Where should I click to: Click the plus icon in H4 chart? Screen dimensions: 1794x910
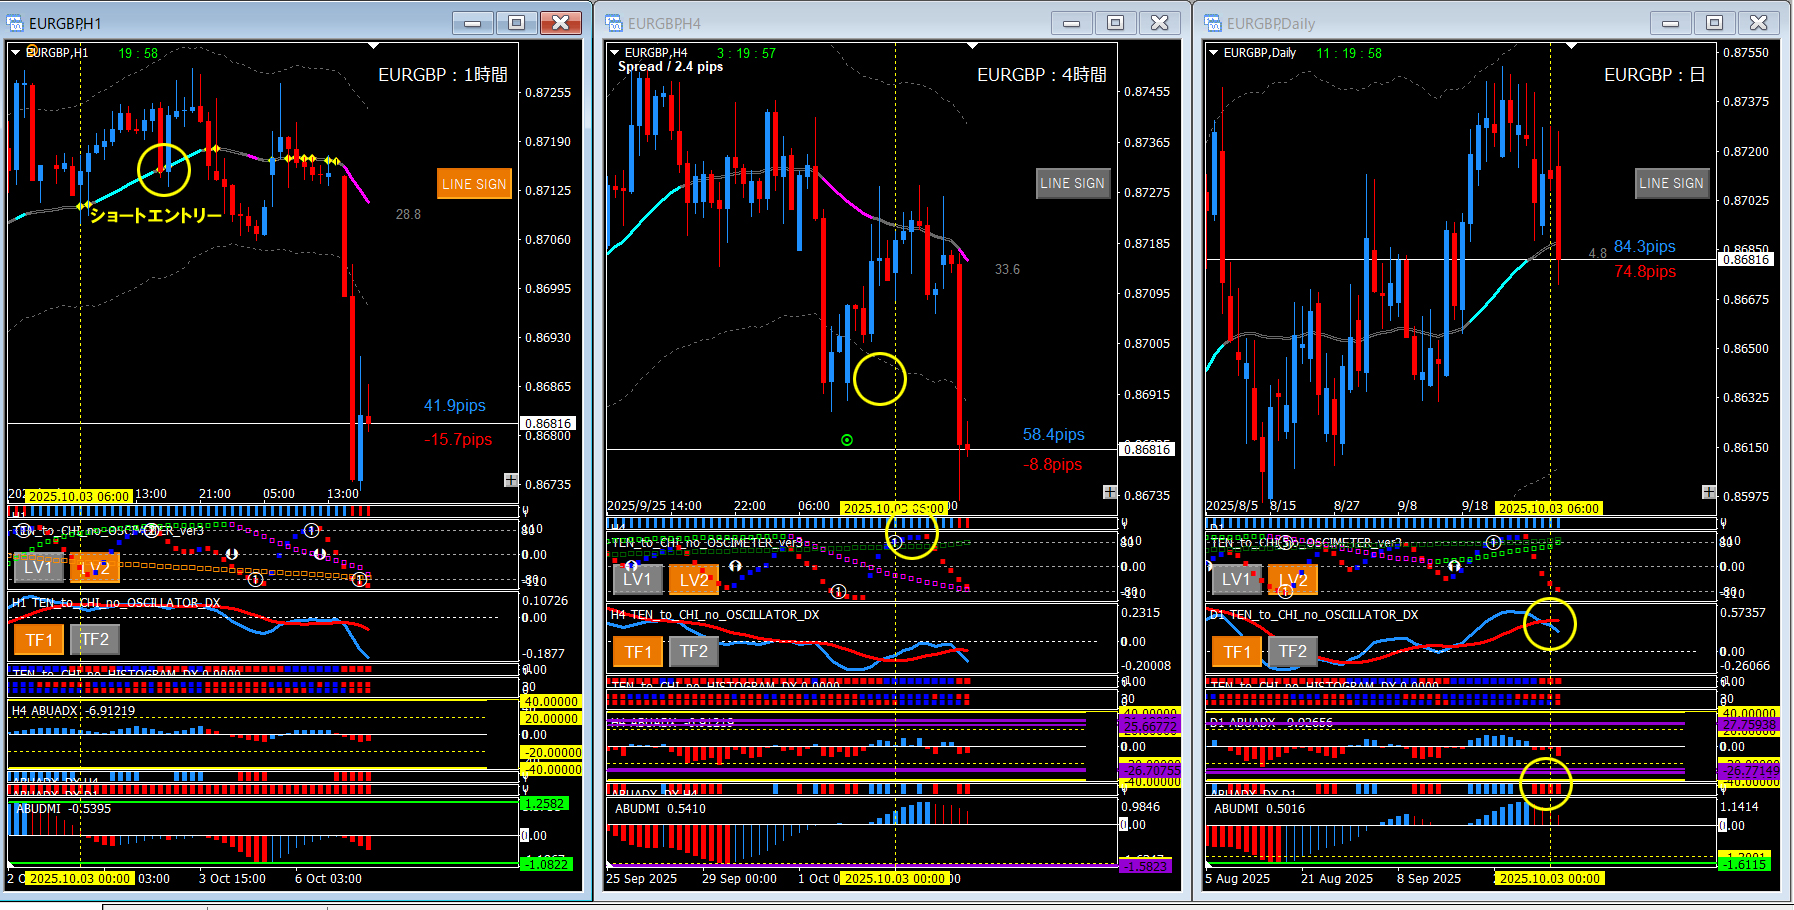1110,492
